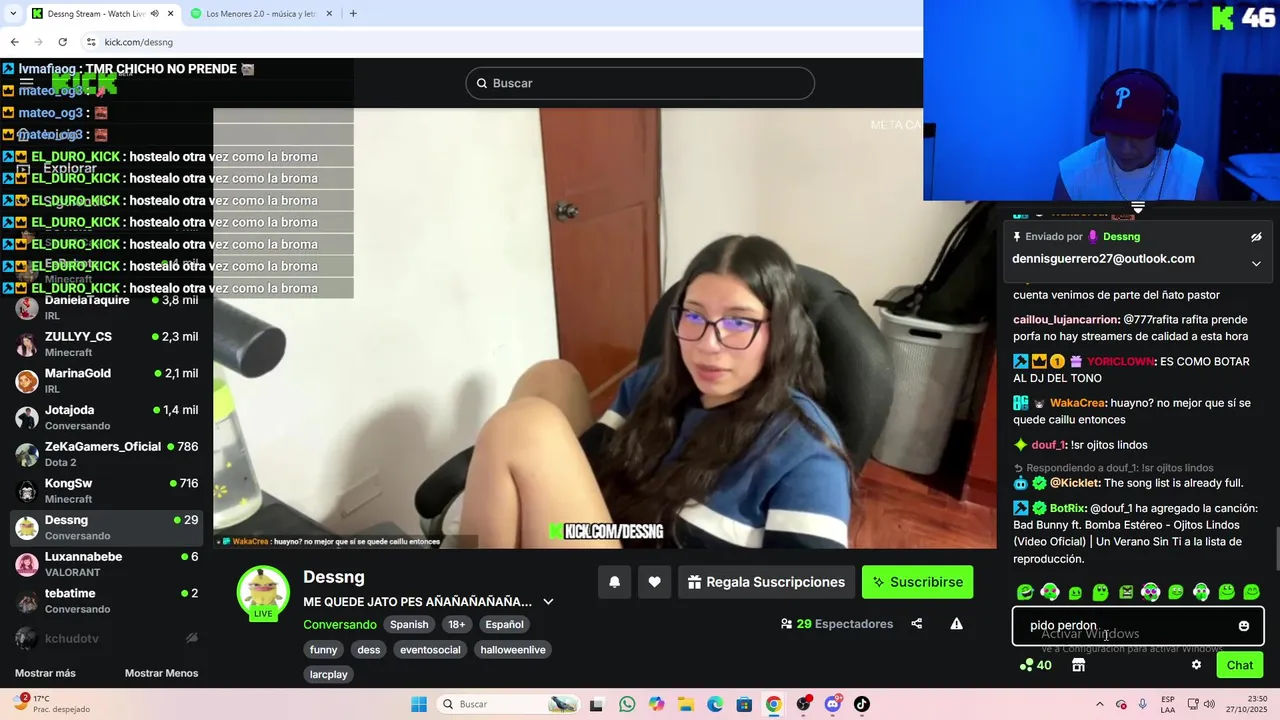
Task: Open the chat settings gear
Action: coord(1196,665)
